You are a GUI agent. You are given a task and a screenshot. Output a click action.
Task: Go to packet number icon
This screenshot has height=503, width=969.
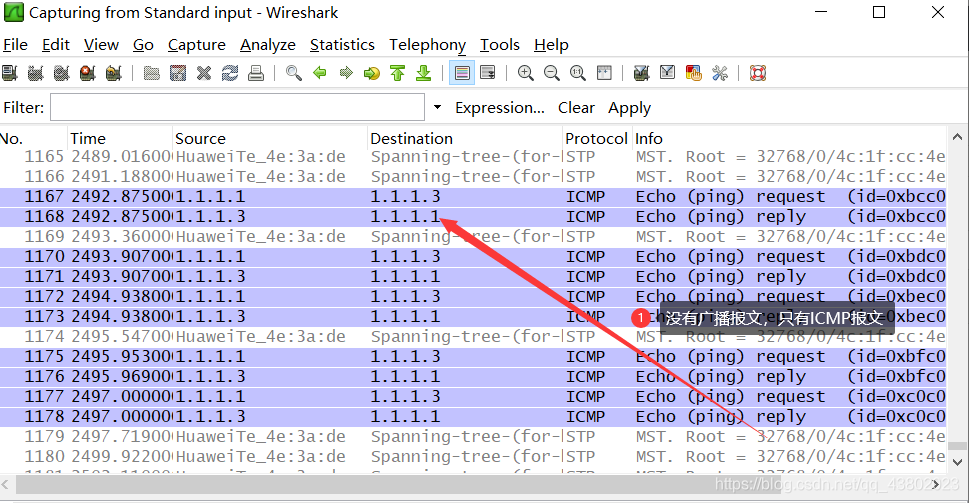pos(372,73)
